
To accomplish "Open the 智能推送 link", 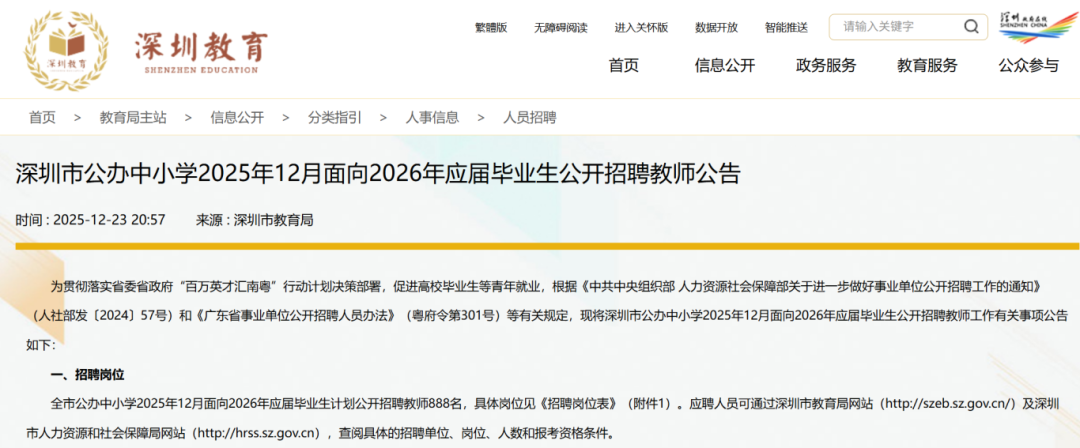I will click(x=786, y=27).
